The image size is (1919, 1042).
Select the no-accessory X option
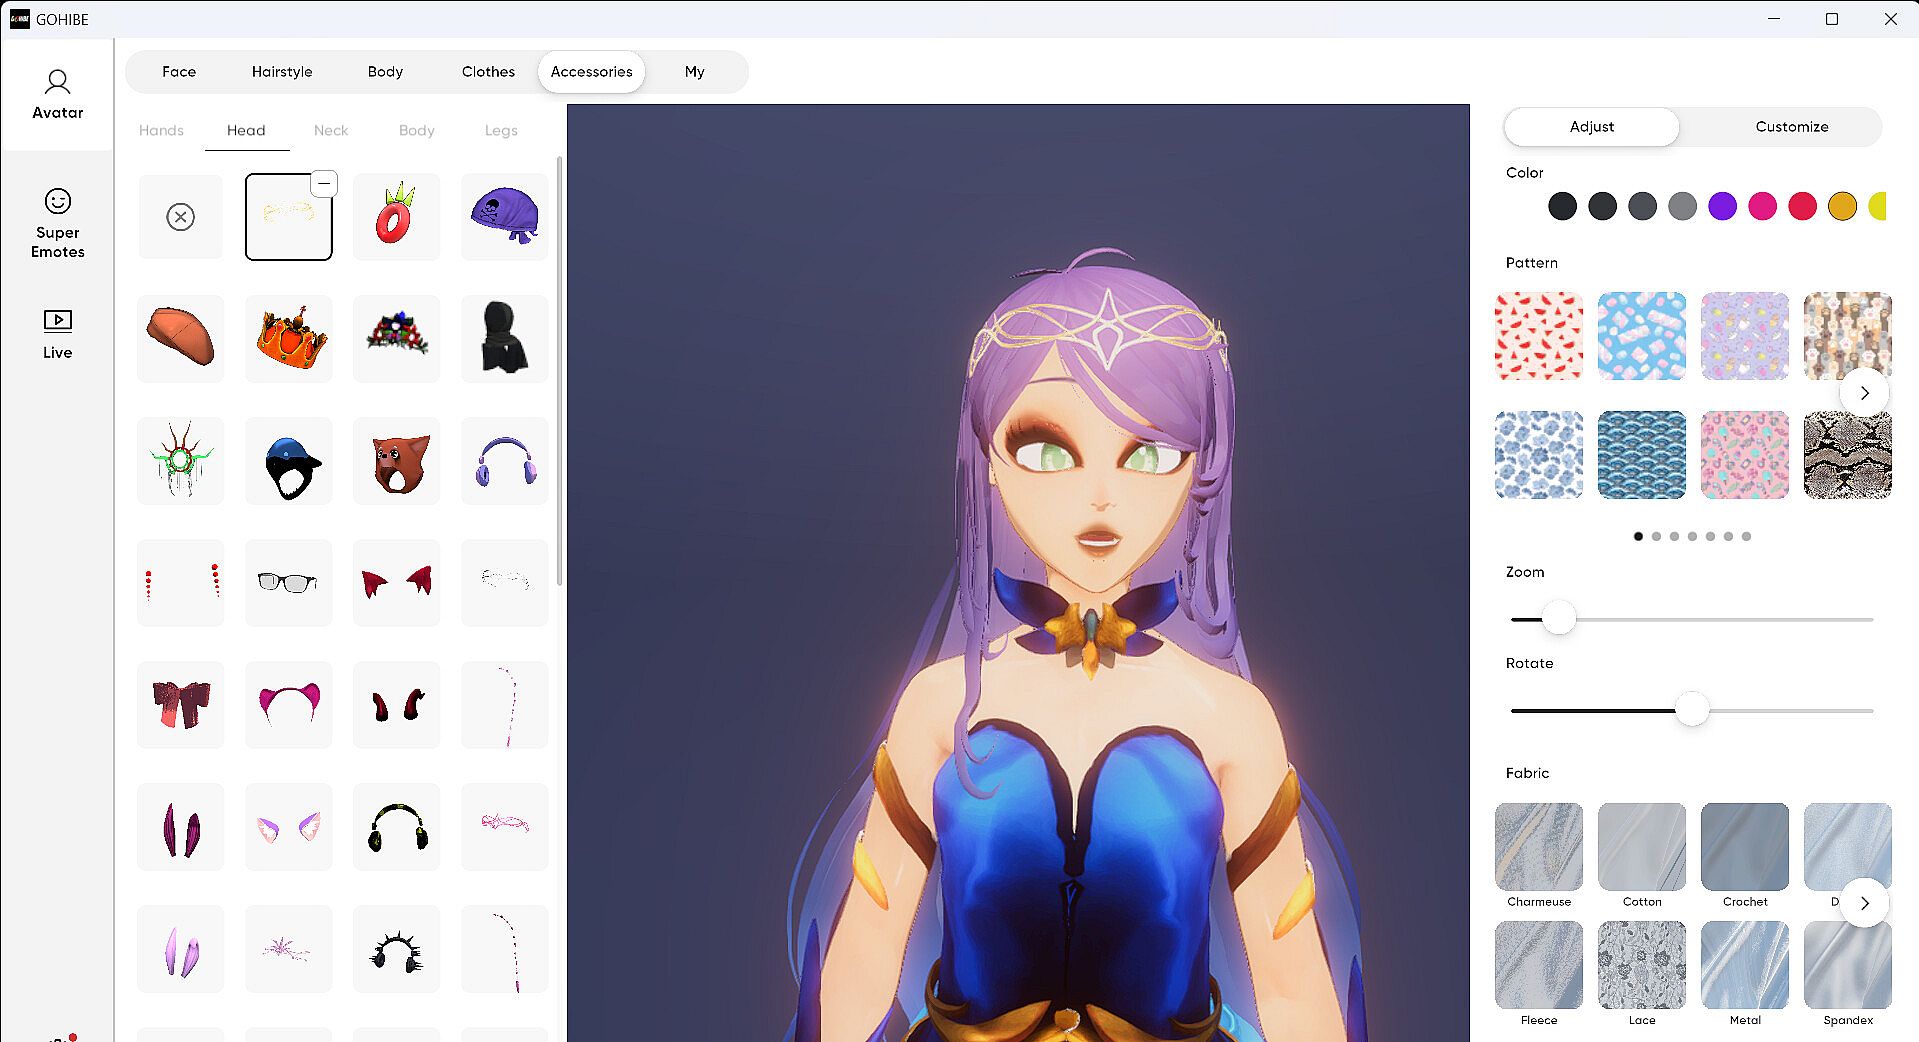[x=181, y=217]
